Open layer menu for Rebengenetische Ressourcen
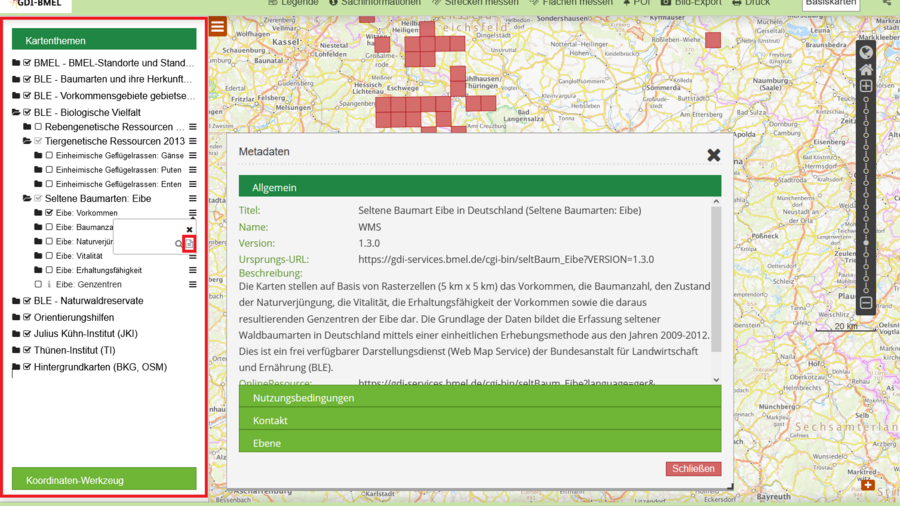 click(x=193, y=127)
